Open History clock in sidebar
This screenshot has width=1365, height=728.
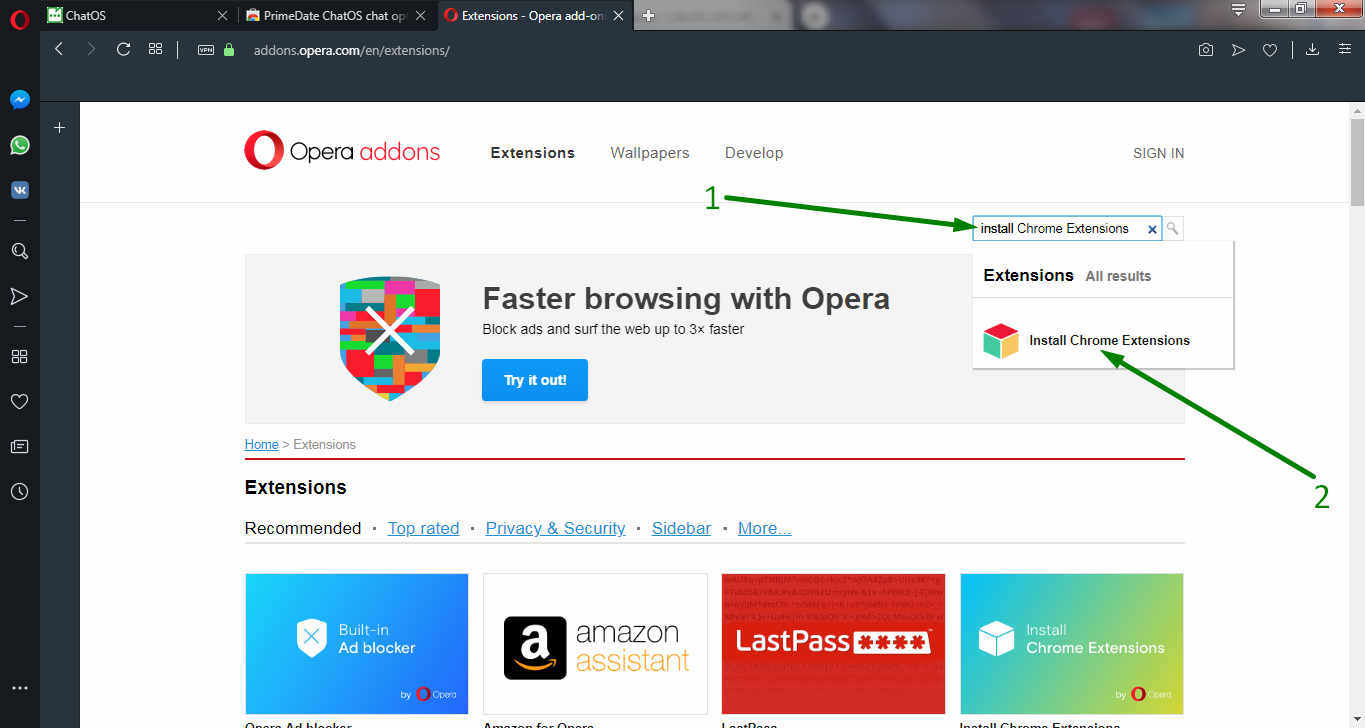click(19, 491)
